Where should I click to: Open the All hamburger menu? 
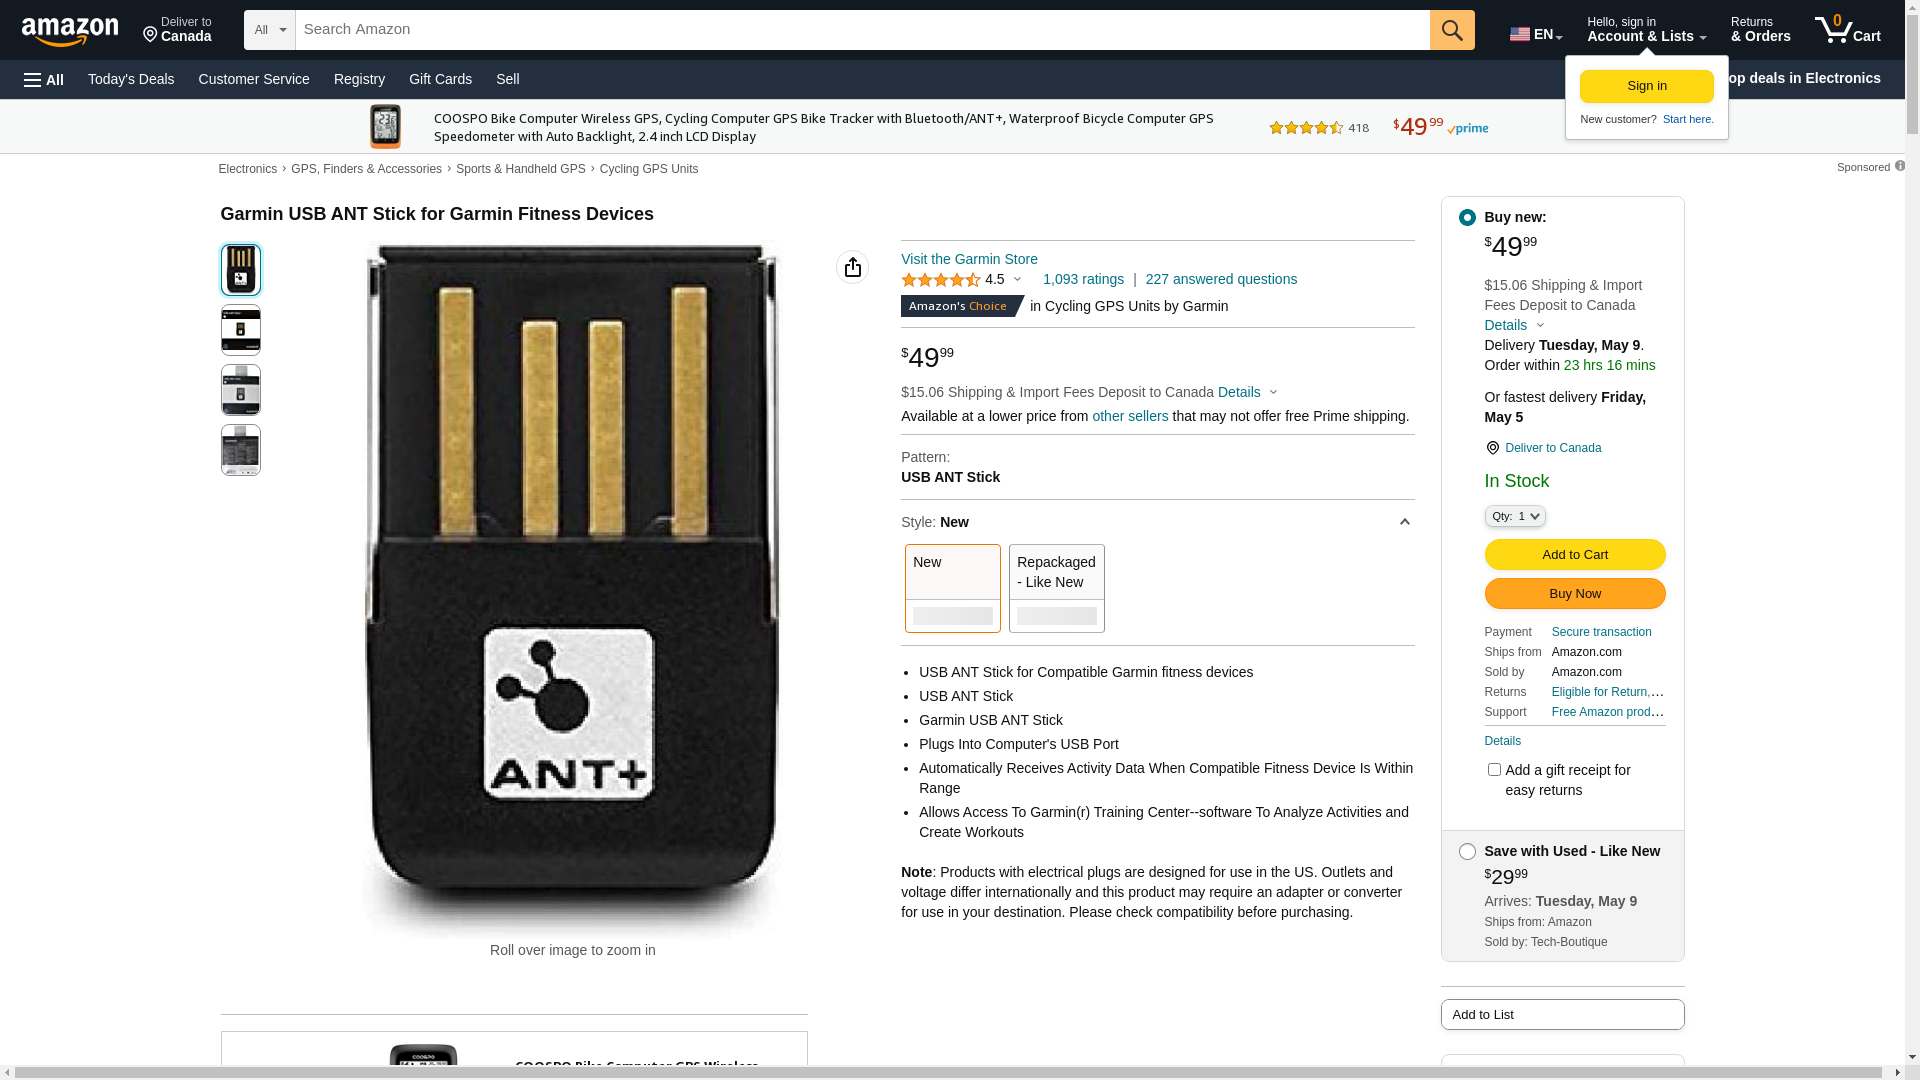(44, 80)
